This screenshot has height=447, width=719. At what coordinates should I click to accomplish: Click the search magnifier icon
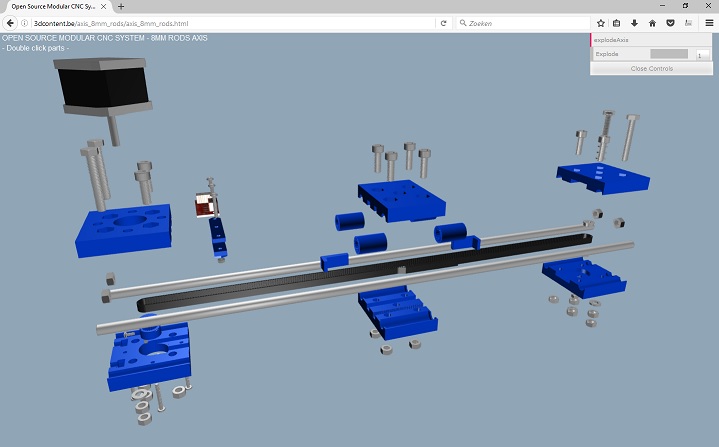click(x=463, y=23)
